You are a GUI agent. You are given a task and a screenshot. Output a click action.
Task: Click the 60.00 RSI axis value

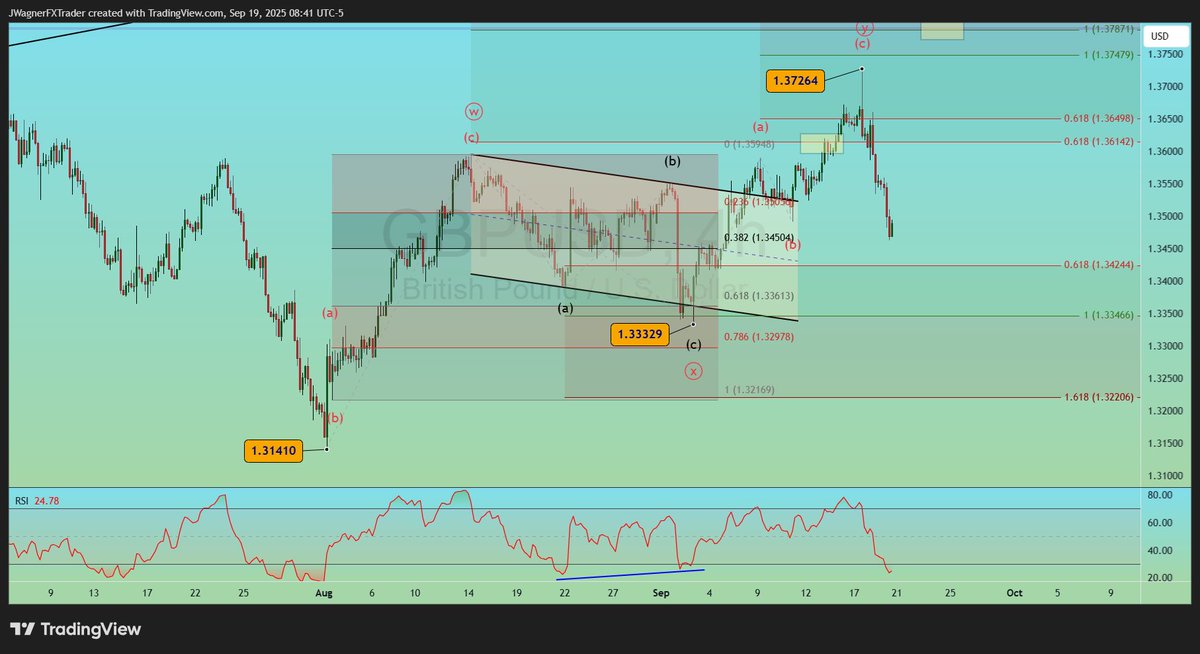[1159, 522]
